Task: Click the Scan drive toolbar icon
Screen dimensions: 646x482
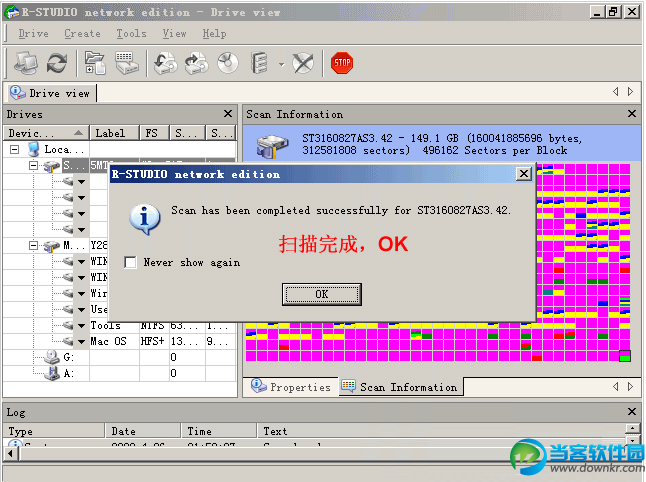Action: (126, 63)
